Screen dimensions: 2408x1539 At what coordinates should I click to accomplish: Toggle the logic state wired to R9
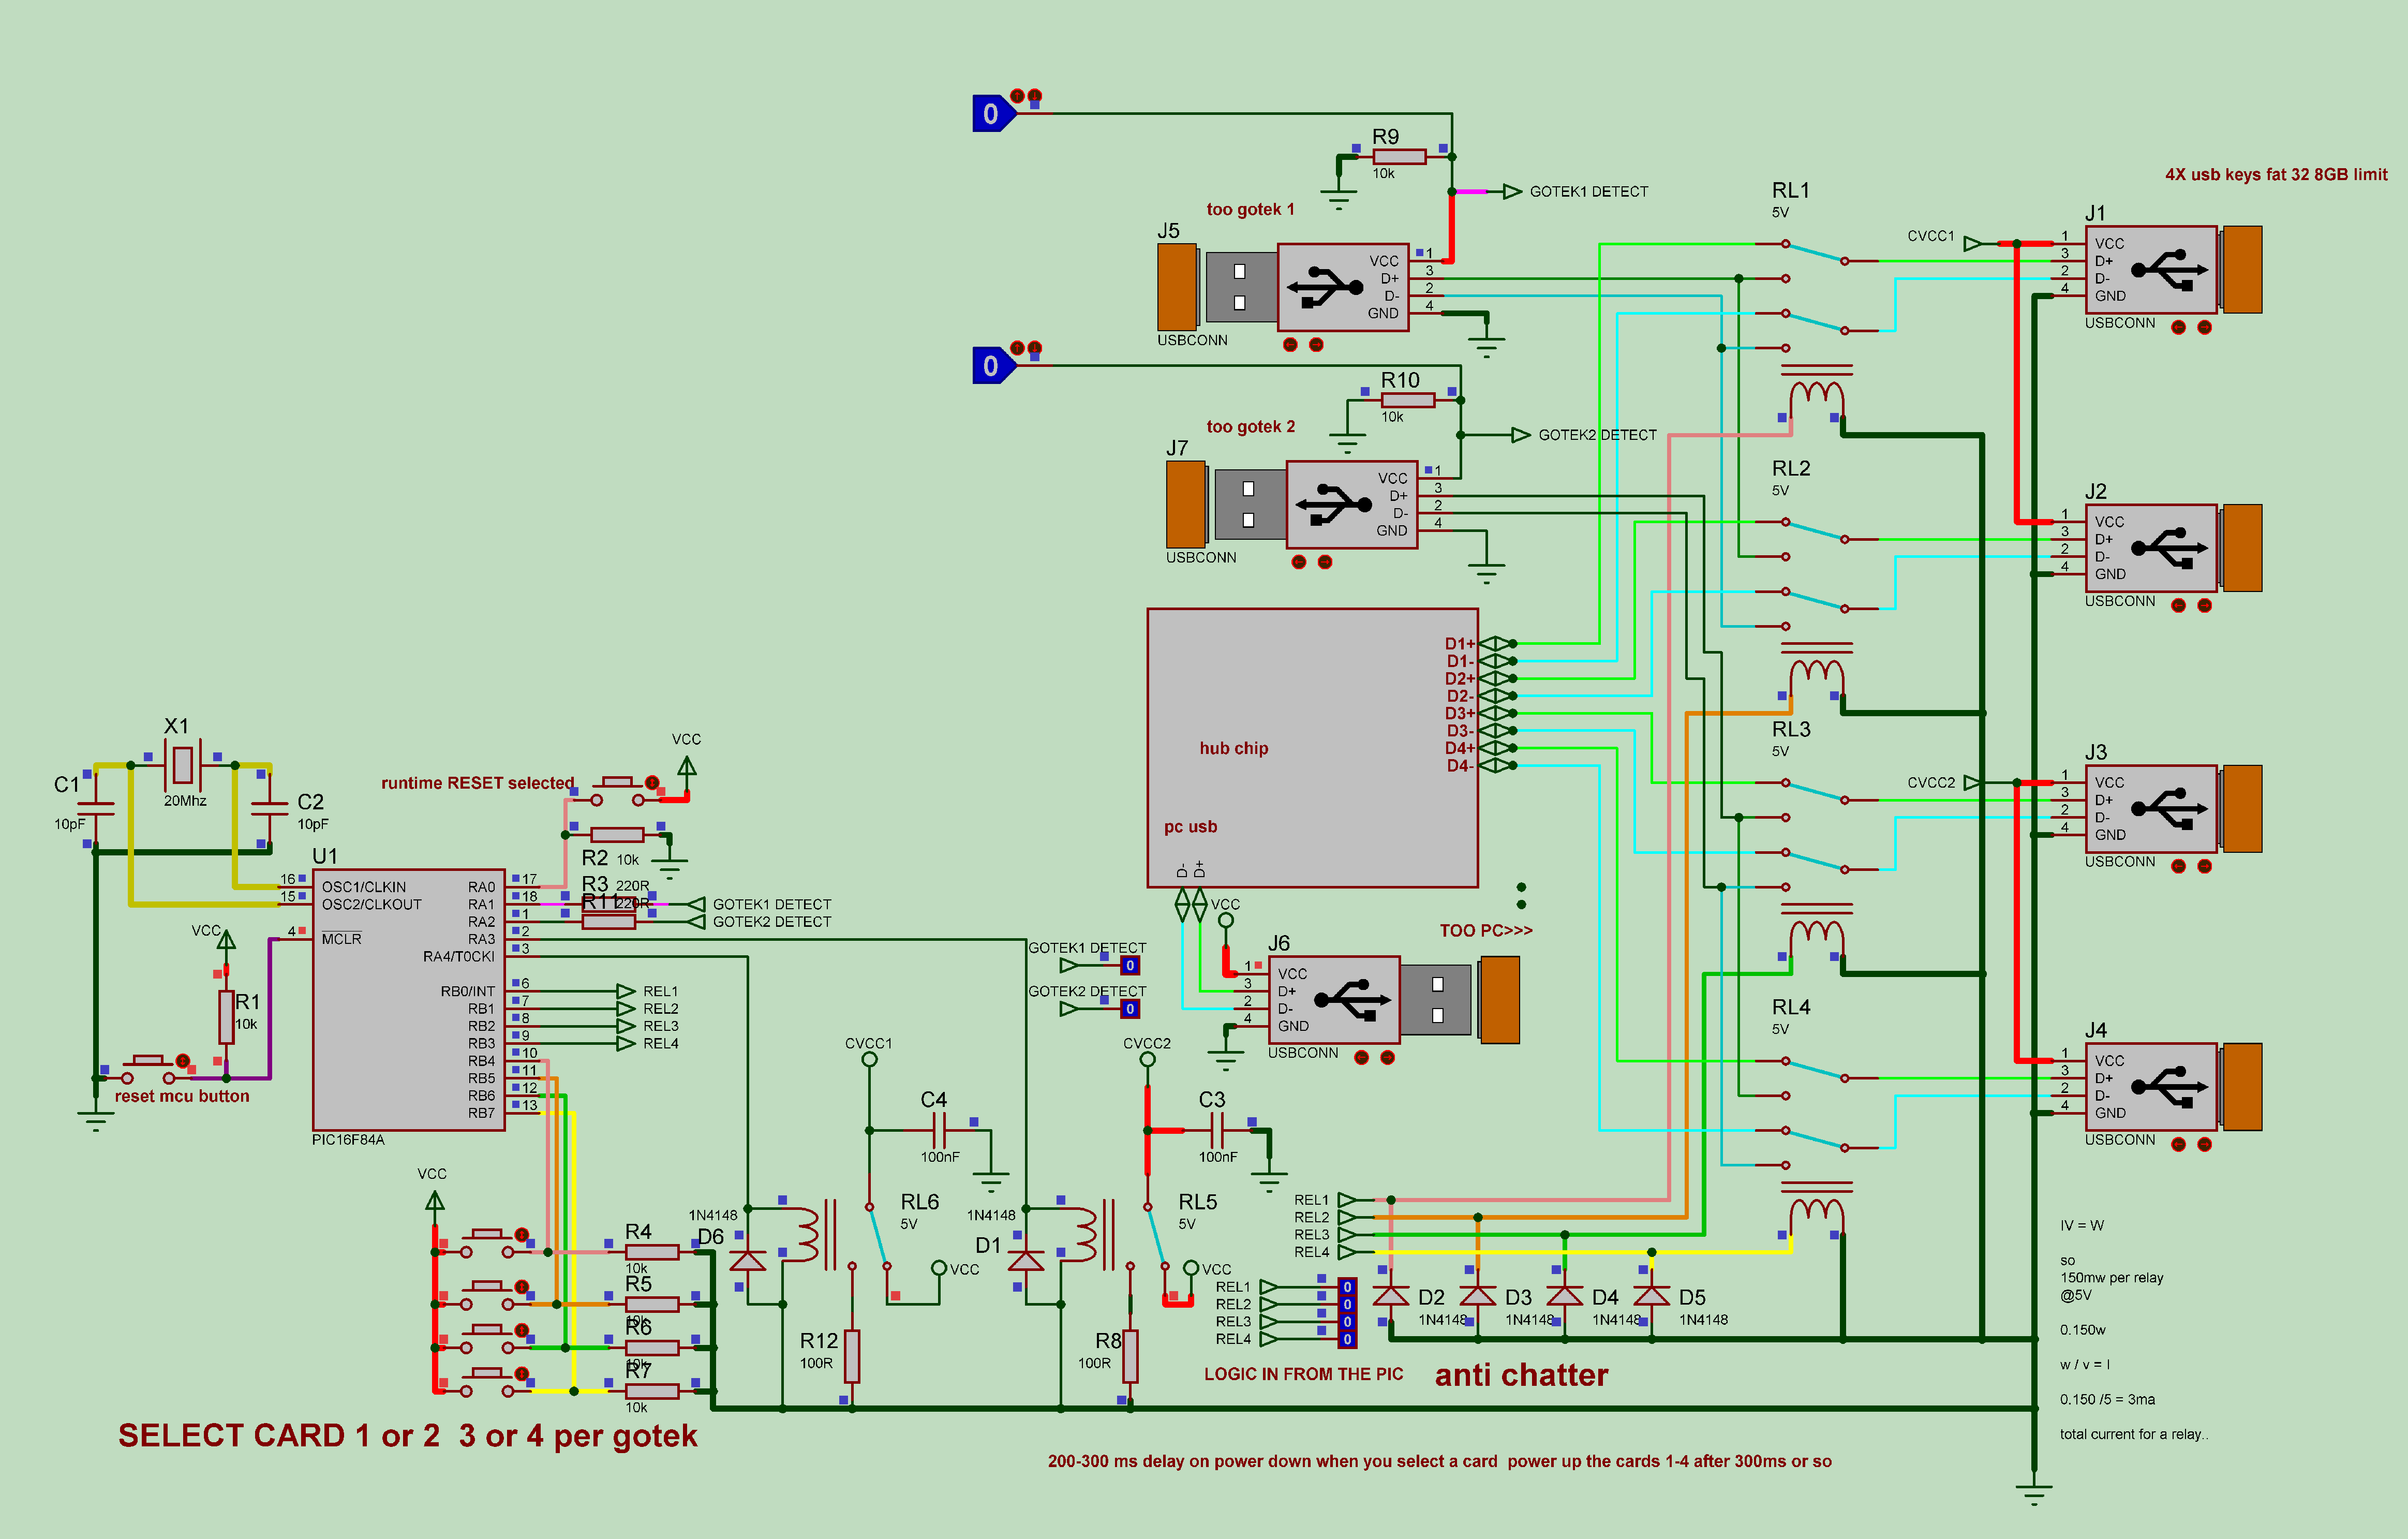tap(994, 113)
